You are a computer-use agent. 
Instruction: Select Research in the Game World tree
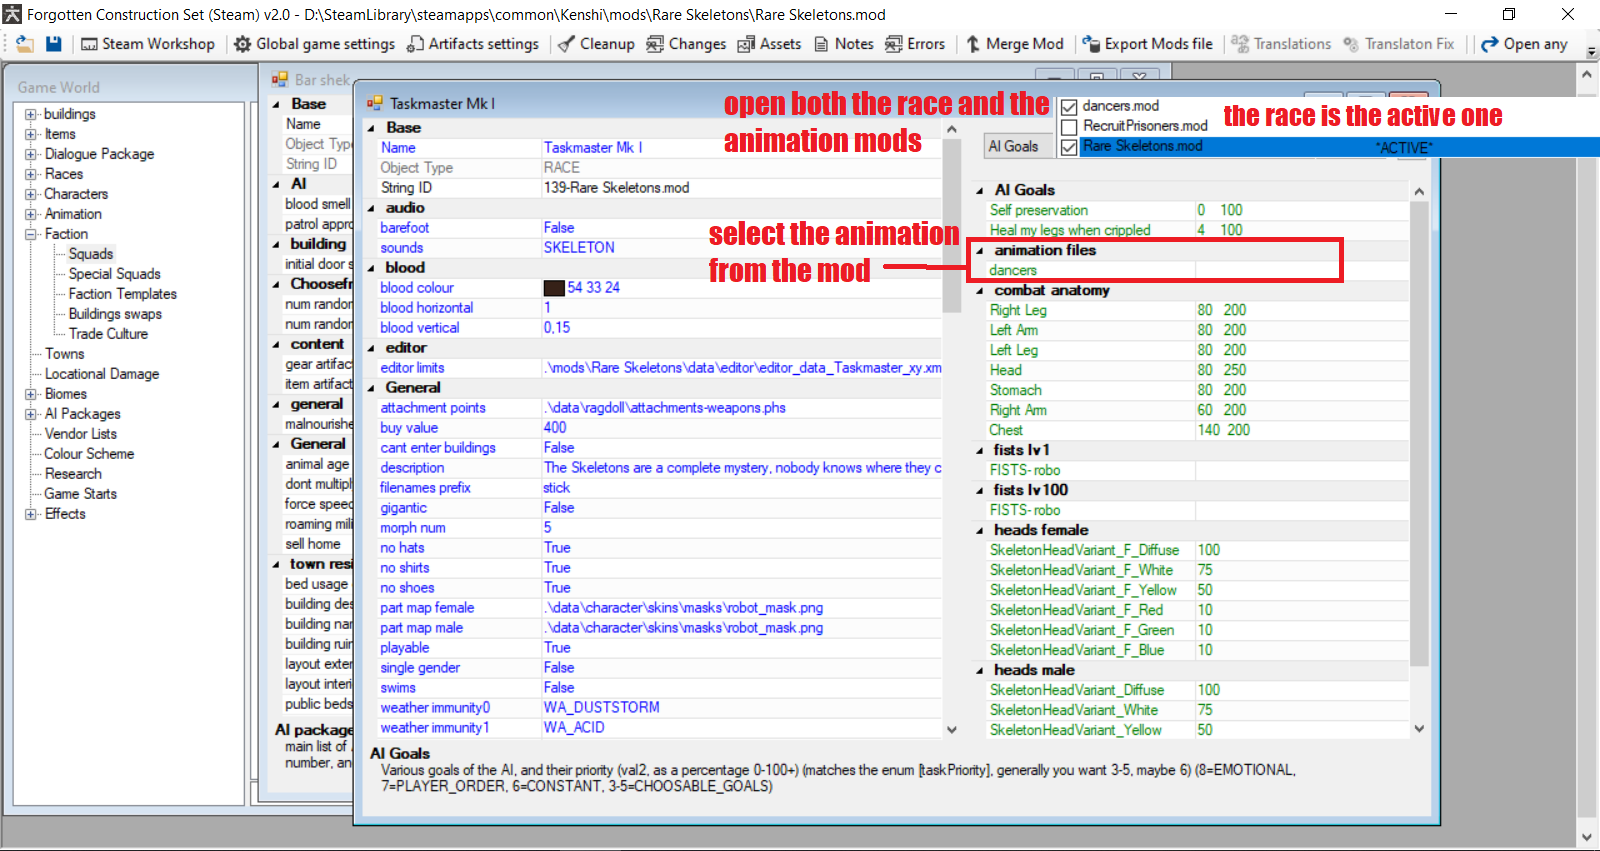[x=73, y=474]
